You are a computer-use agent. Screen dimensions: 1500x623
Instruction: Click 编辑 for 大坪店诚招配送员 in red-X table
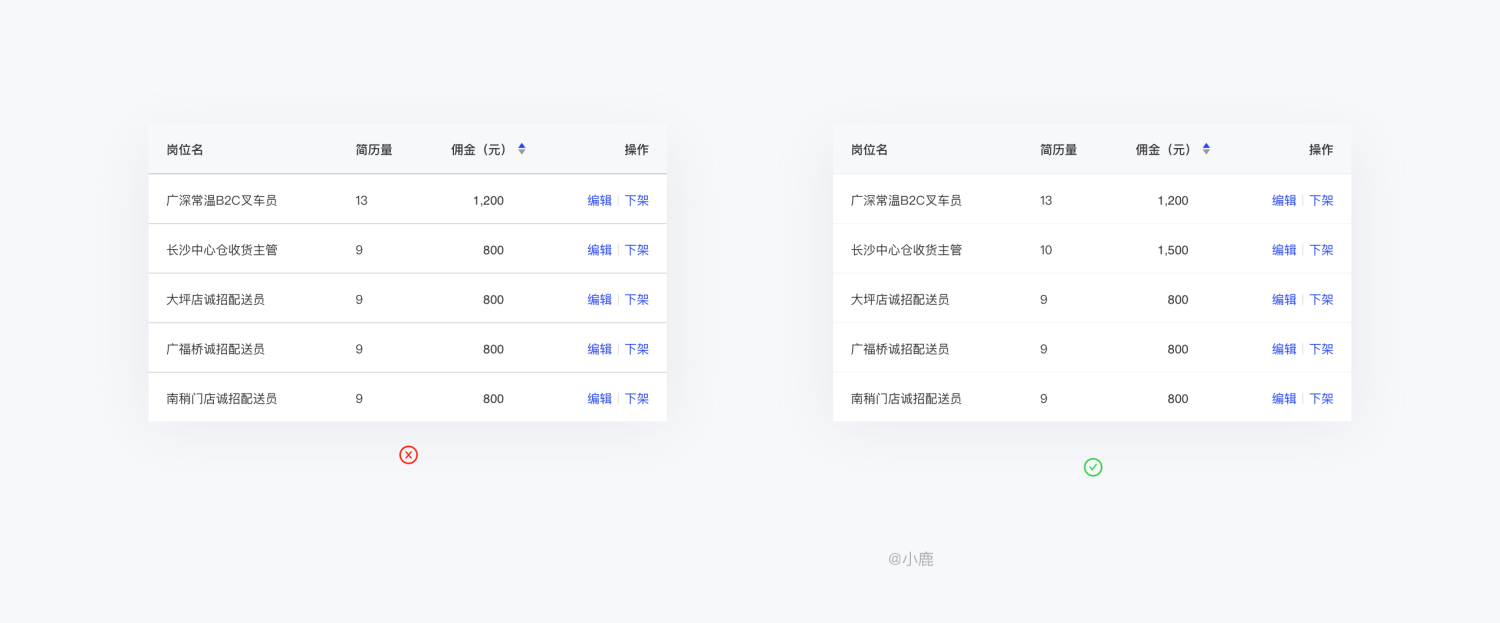(x=599, y=299)
